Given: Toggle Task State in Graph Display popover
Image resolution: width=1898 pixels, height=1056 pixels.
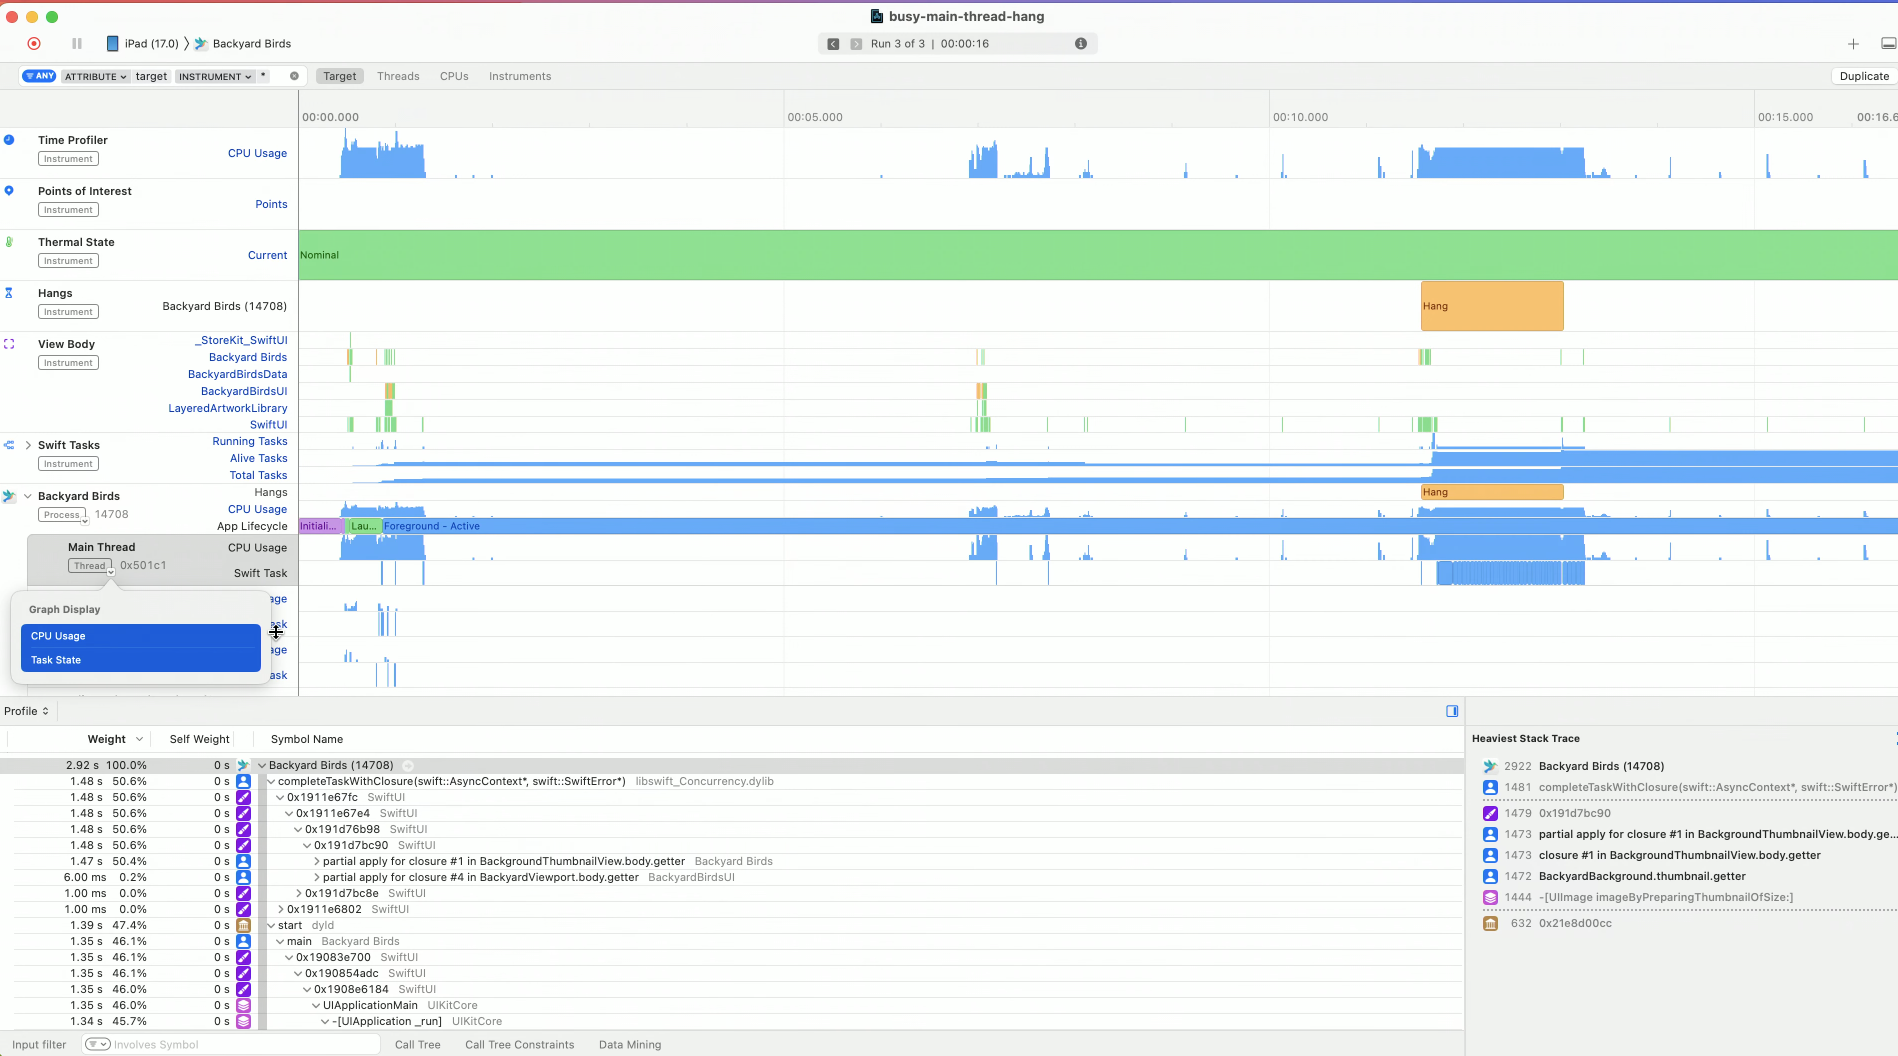Looking at the screenshot, I should tap(140, 660).
